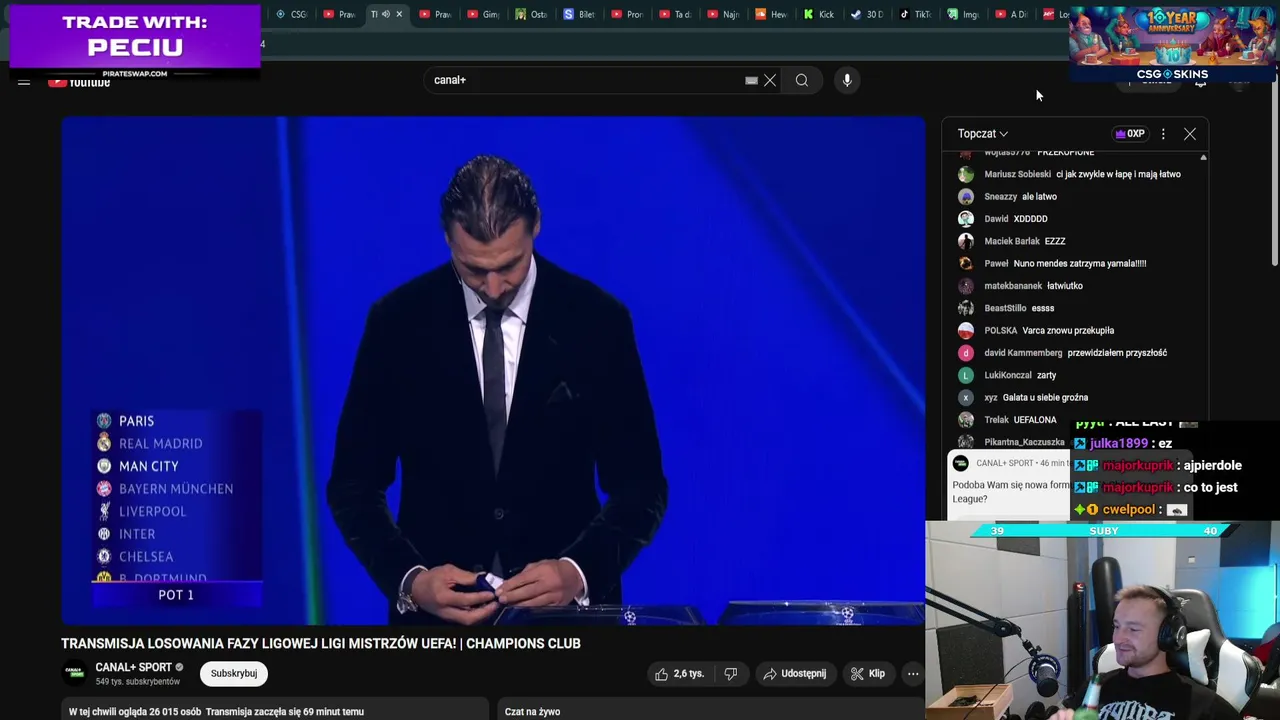Select chat message 'Galata u siebie groźna'
This screenshot has height=720, width=1280.
coord(1045,397)
